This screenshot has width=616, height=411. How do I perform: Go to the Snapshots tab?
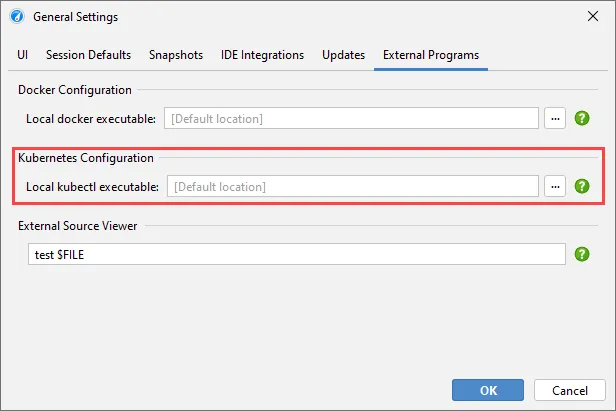tap(176, 55)
